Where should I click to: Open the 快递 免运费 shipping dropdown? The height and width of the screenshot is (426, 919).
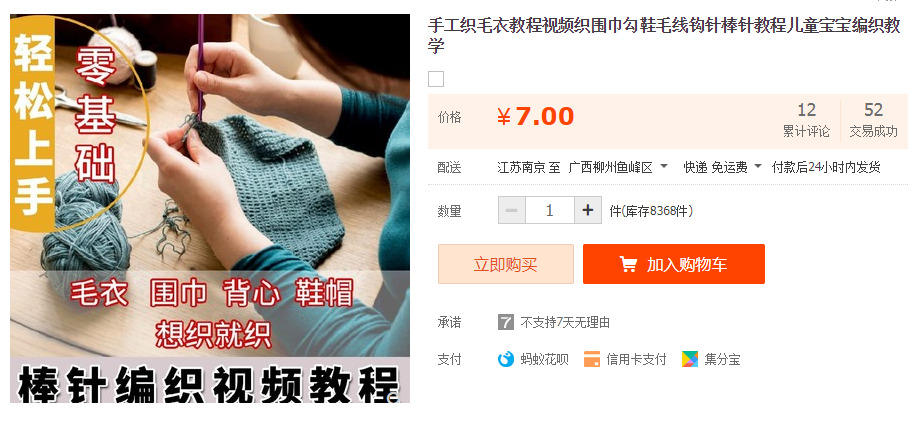(723, 168)
